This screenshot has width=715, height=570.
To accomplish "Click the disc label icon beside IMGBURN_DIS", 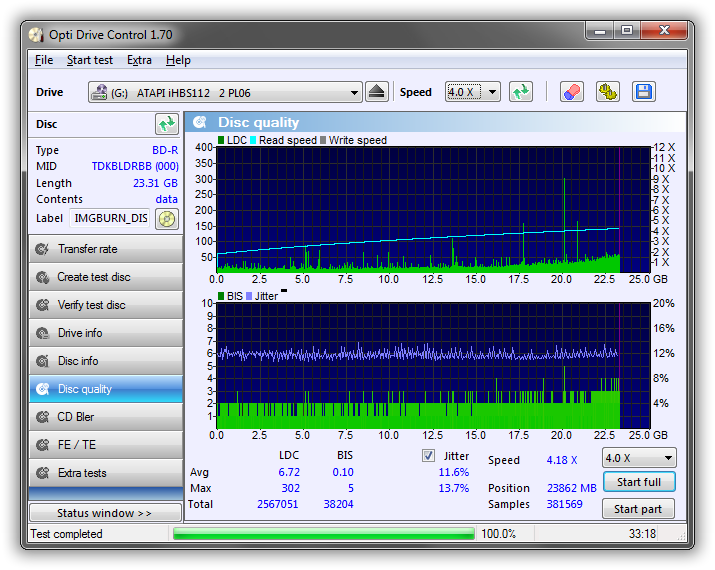I will 167,219.
